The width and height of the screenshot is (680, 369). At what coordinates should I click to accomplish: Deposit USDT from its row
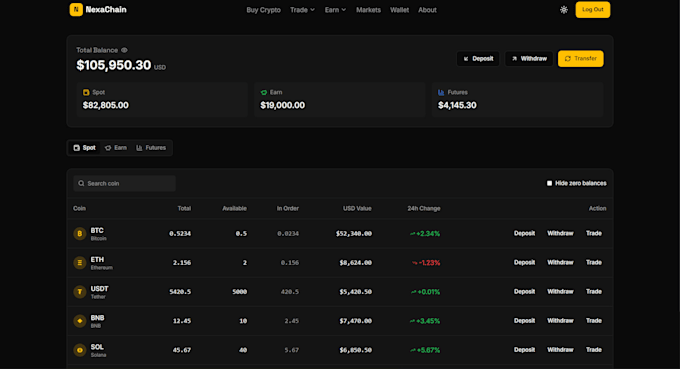click(524, 291)
